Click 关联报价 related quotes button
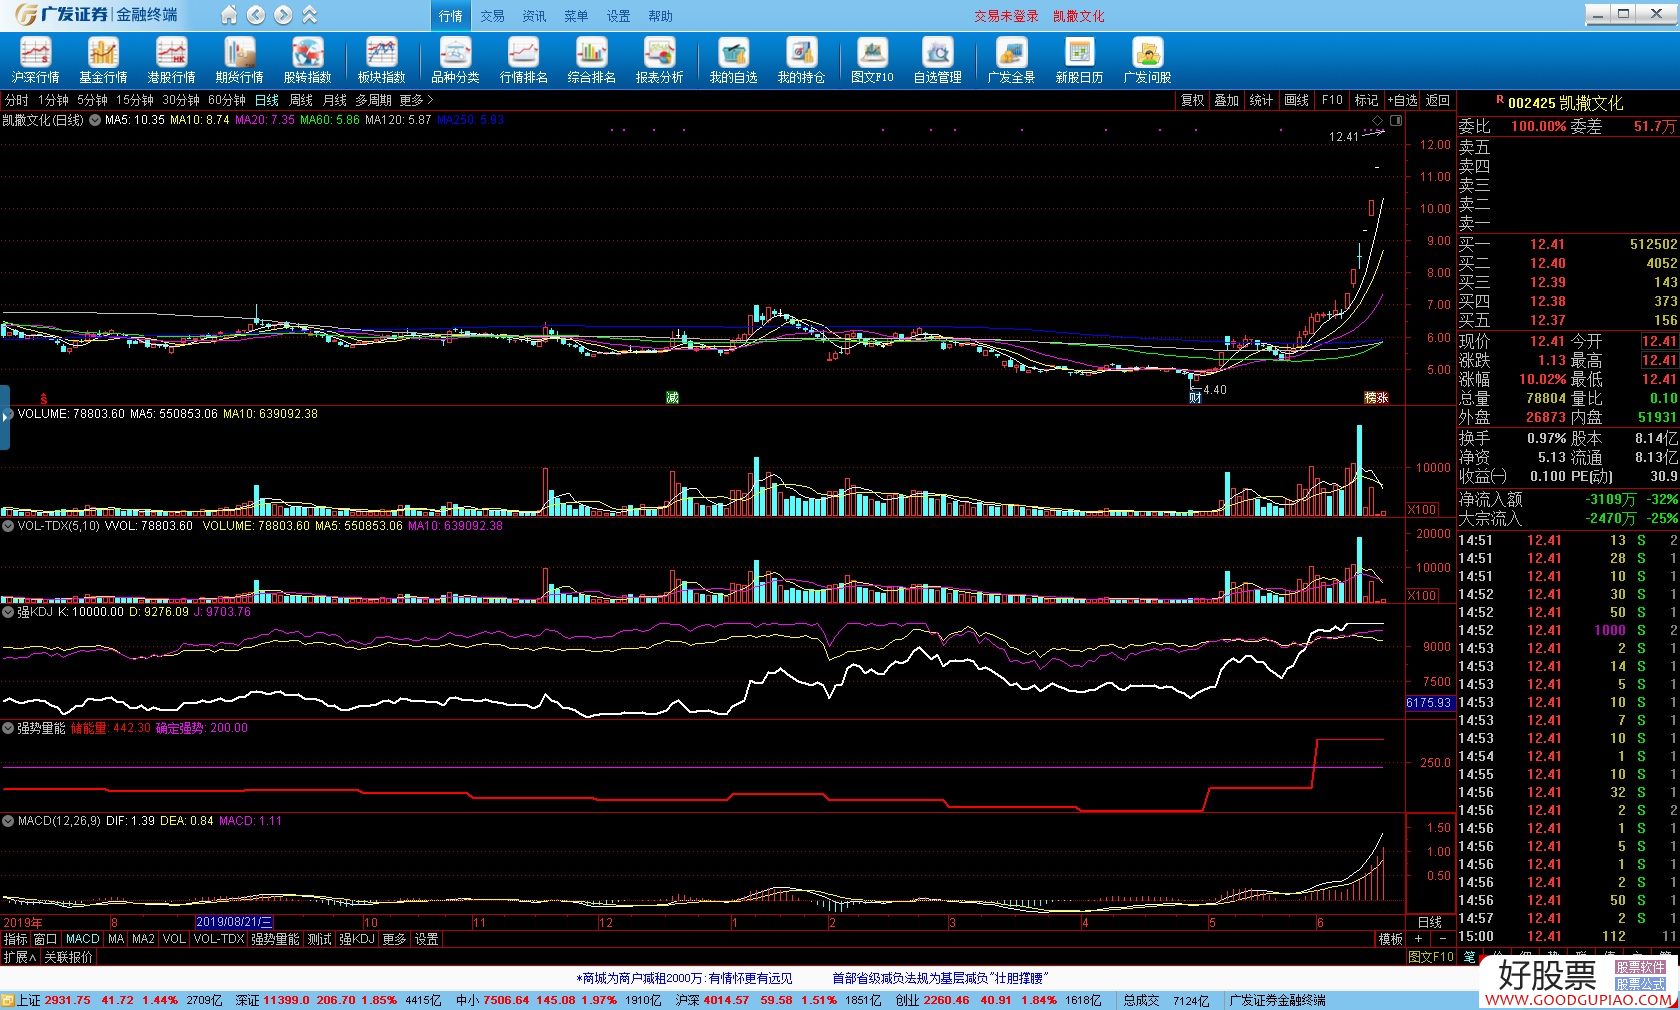 click(x=68, y=957)
